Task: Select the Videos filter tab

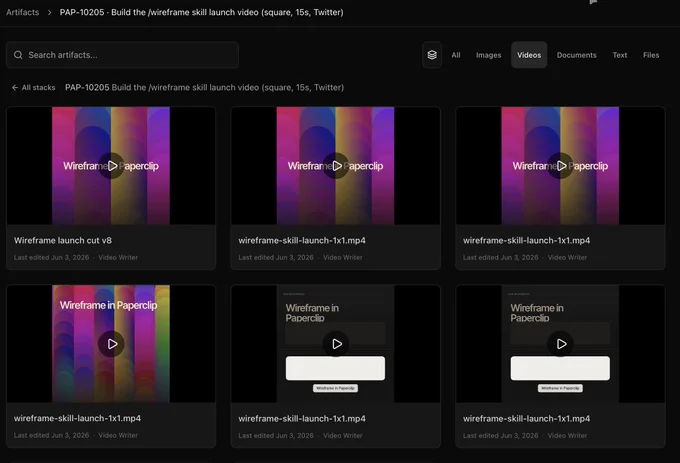Action: pyautogui.click(x=529, y=55)
